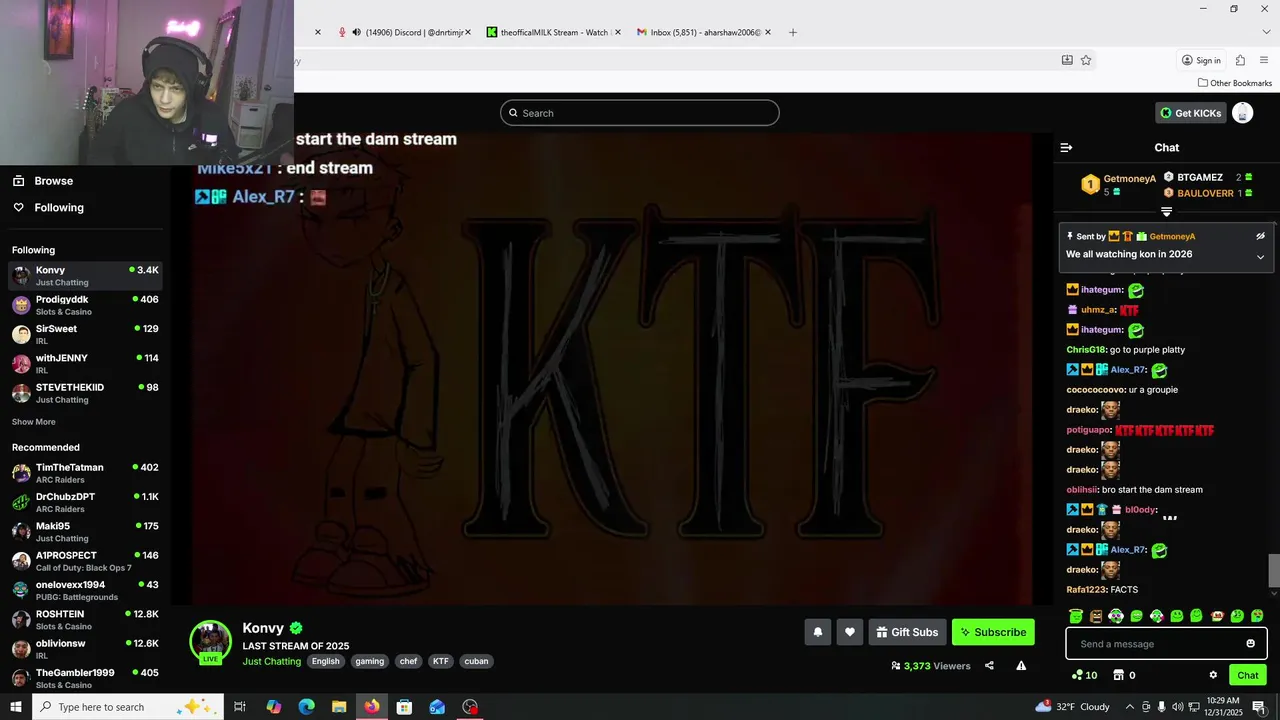Collapse the chat panel with arrow icon
The height and width of the screenshot is (720, 1280).
(x=1066, y=147)
